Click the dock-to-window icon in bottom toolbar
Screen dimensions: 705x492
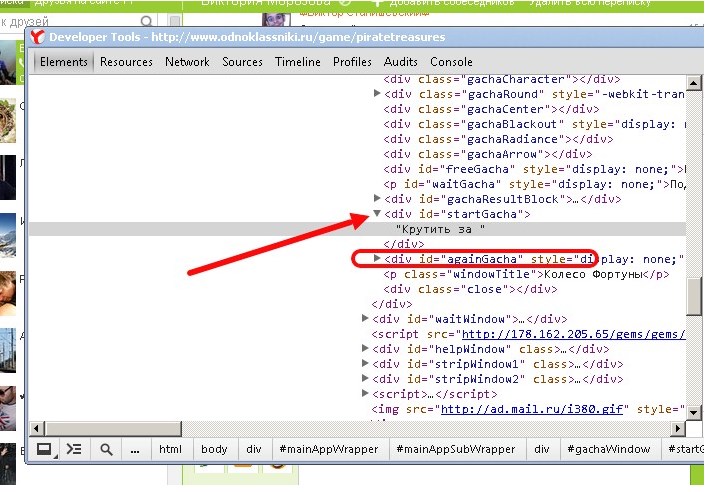pos(45,449)
